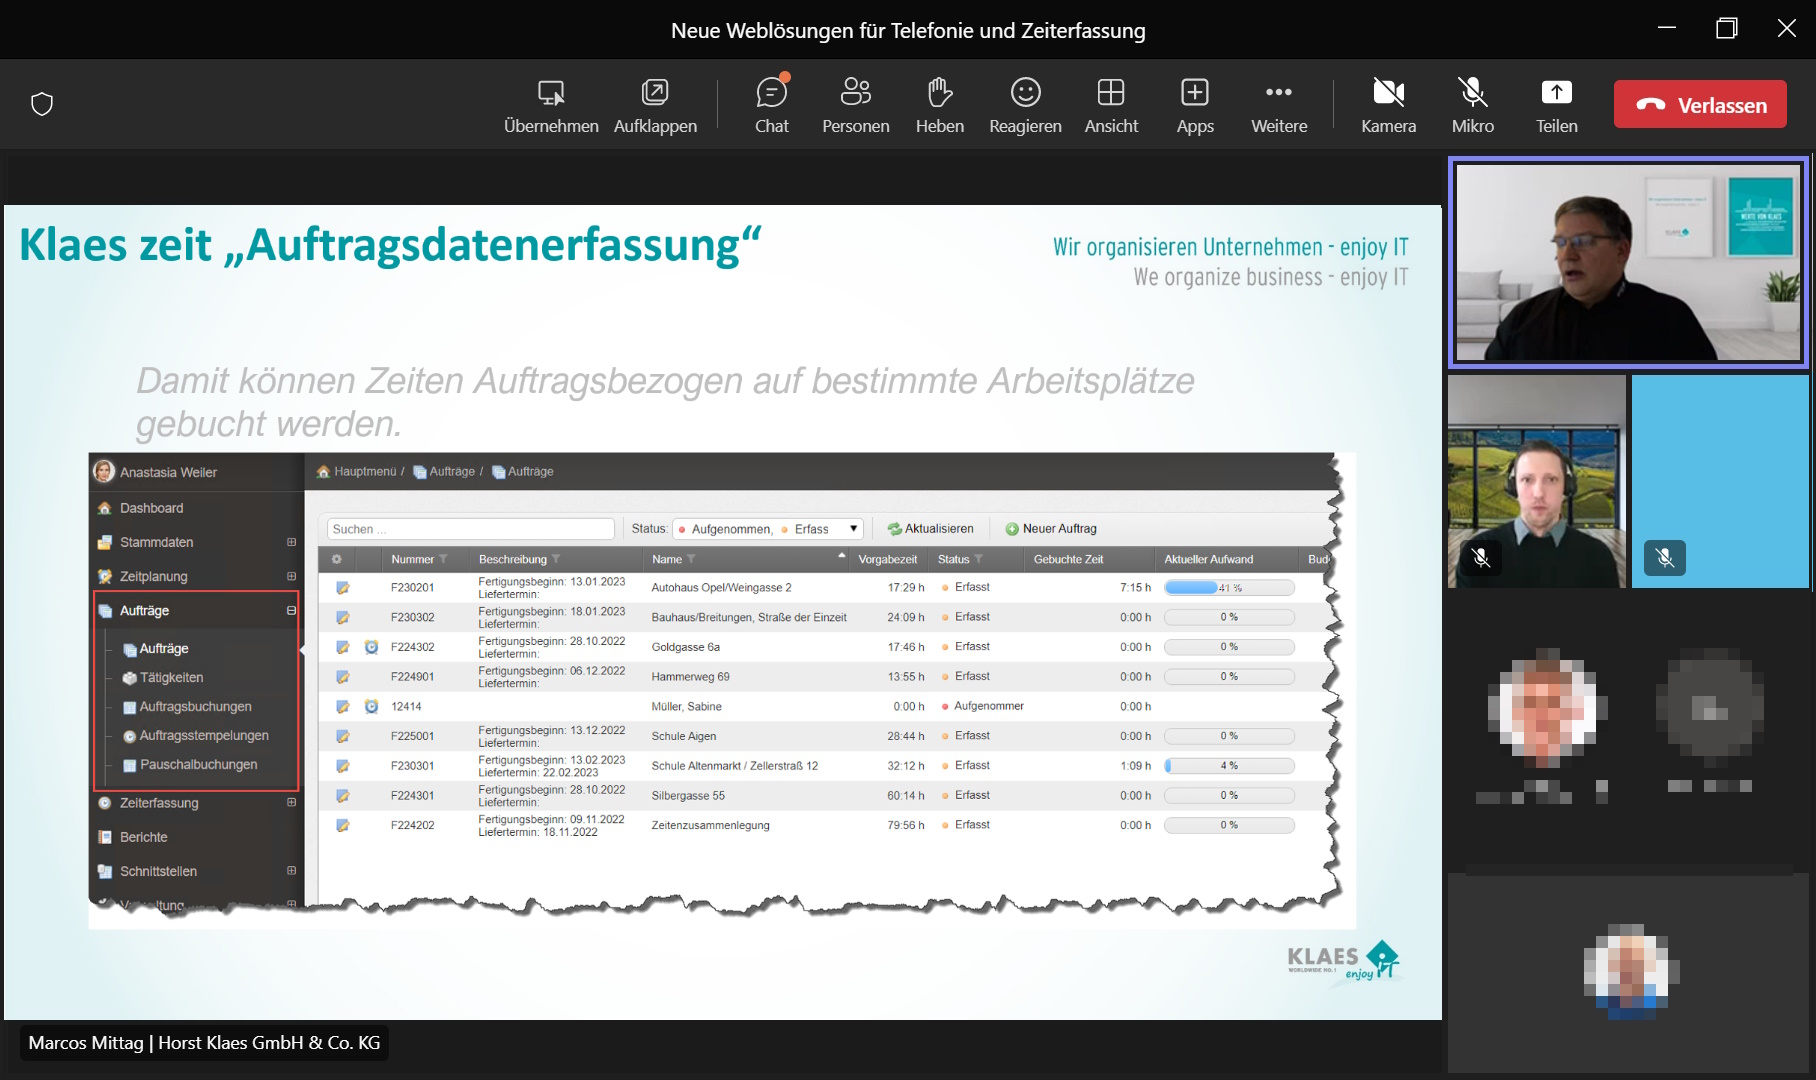
Task: Click the 0 % progress bar for Zeitenzusammenlegung
Action: pyautogui.click(x=1229, y=825)
